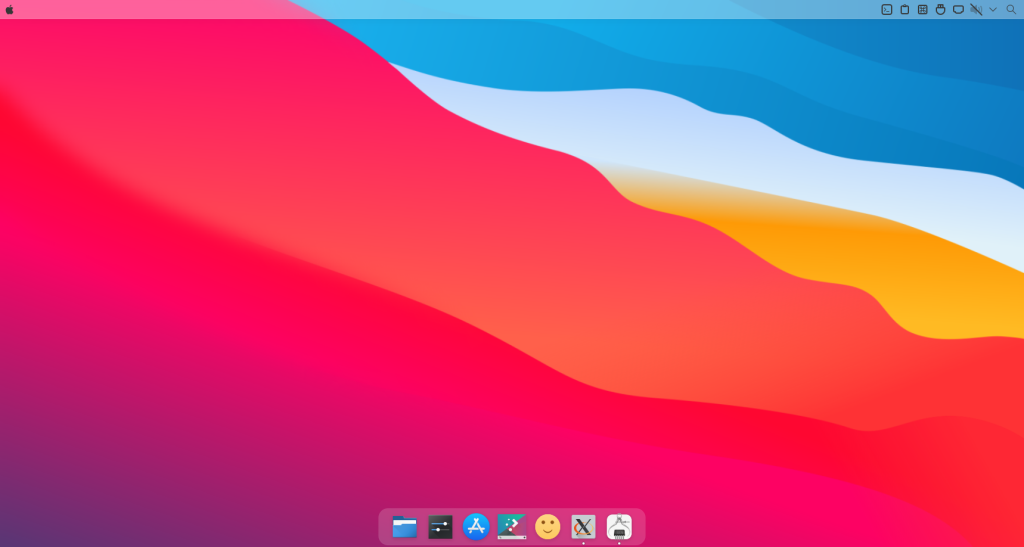1024x547 pixels.
Task: Open the search magnifier in the menu bar
Action: (x=1011, y=10)
